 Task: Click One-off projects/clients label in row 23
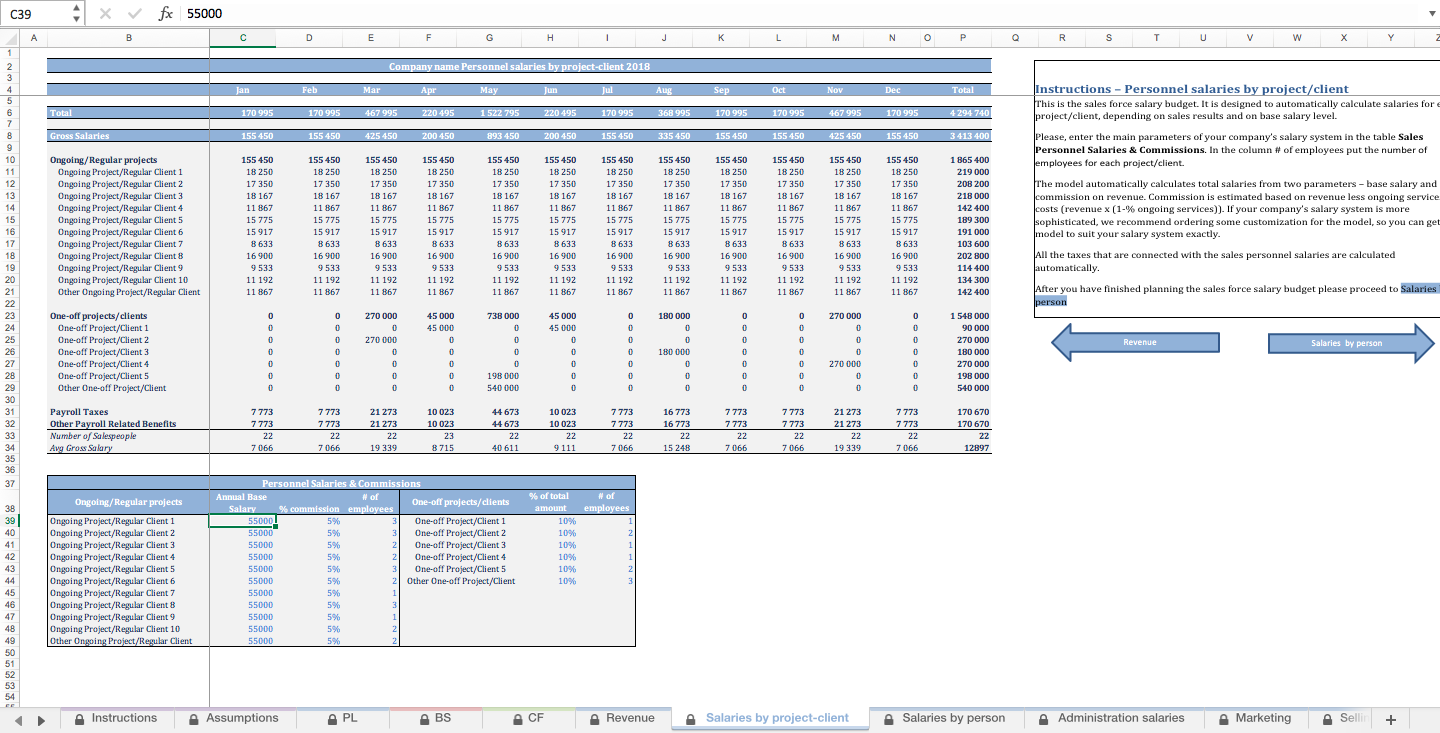point(98,316)
